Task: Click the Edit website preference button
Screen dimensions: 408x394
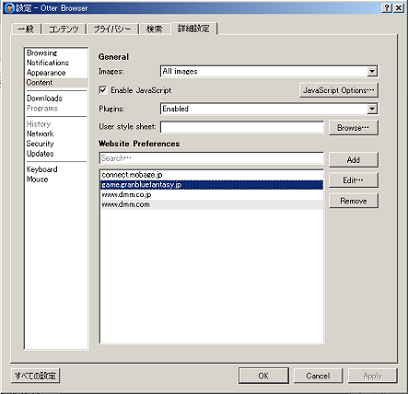Action: pos(353,180)
